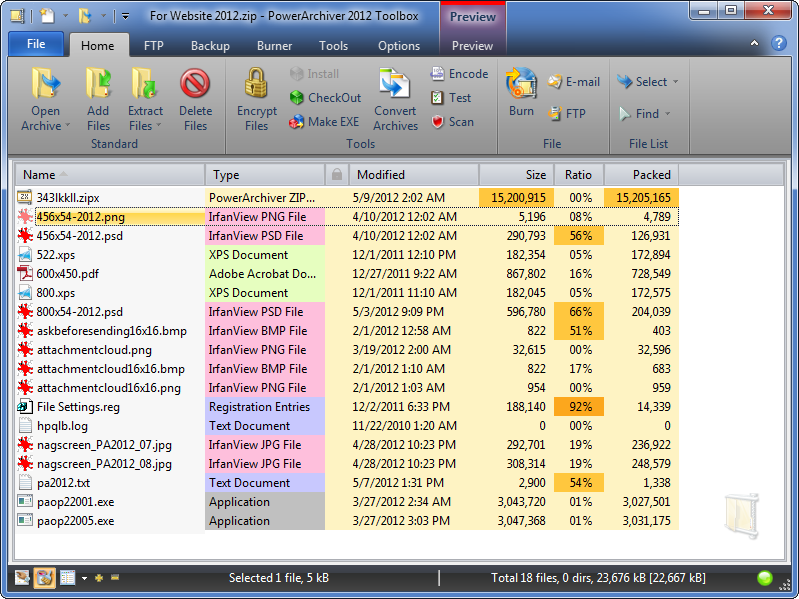This screenshot has height=599, width=799.
Task: Click the help question mark icon
Action: [x=779, y=43]
